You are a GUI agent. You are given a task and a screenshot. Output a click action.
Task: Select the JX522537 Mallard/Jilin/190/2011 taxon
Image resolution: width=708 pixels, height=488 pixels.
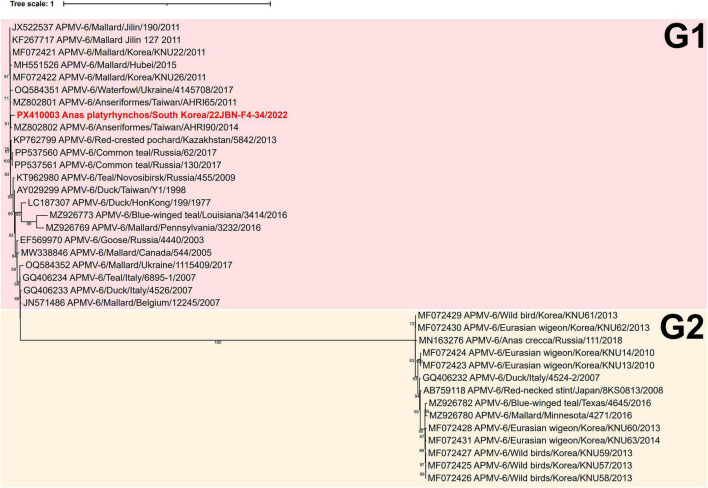coord(96,27)
